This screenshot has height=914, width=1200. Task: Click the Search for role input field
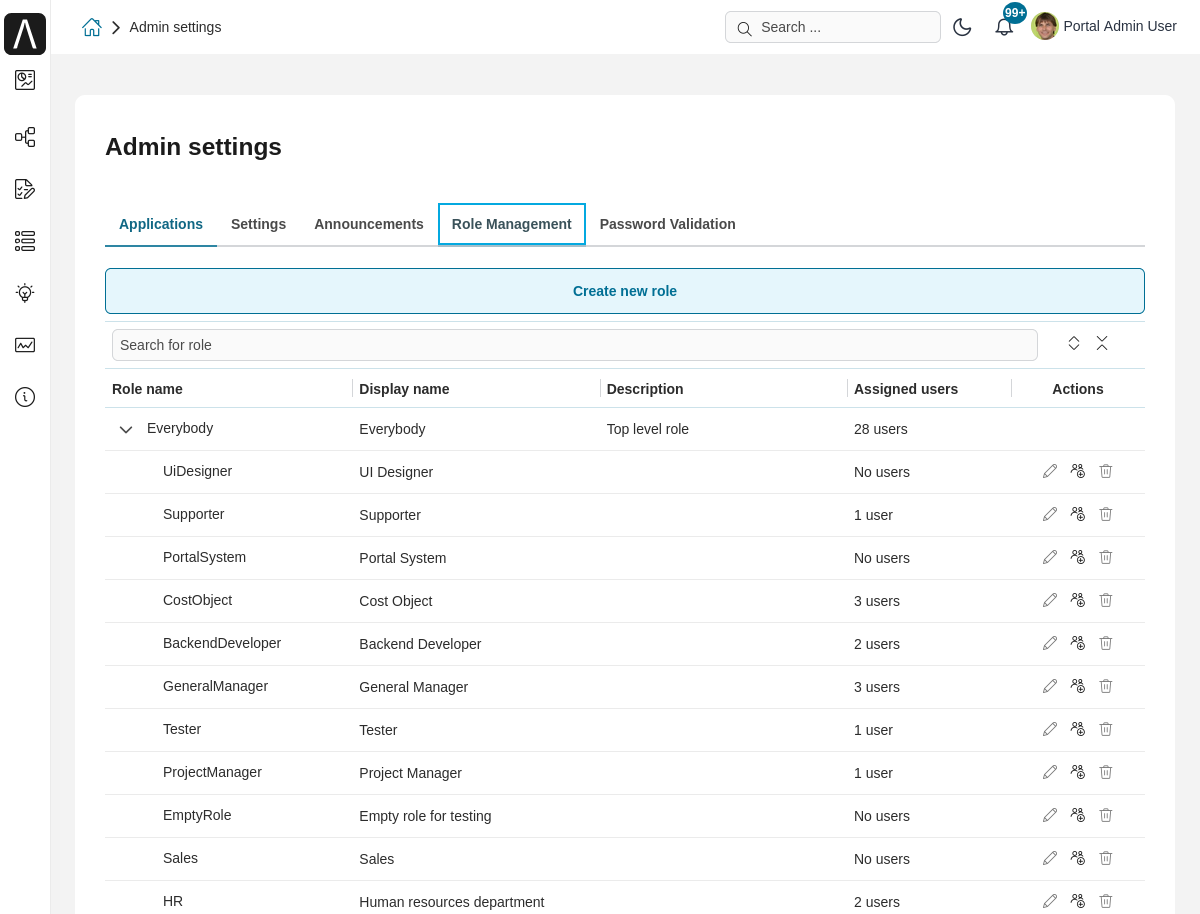coord(575,344)
